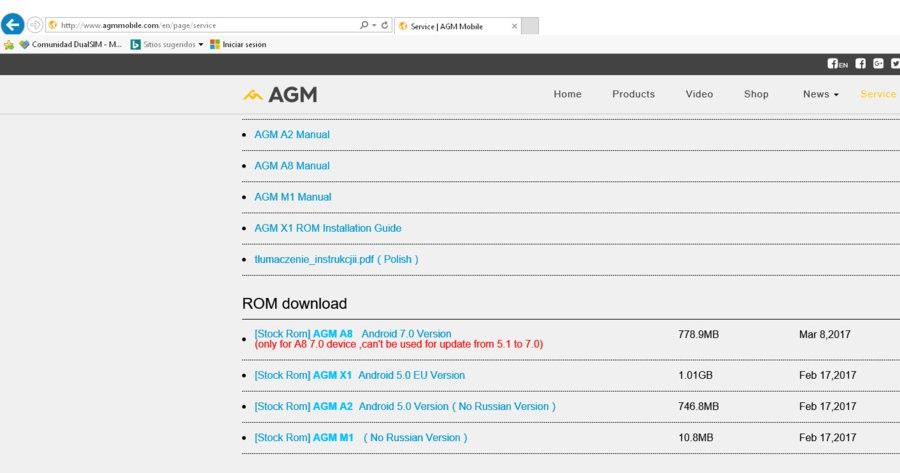Download AGM X1 Android 5.0 EU Rom
This screenshot has height=473, width=900.
pyautogui.click(x=360, y=375)
